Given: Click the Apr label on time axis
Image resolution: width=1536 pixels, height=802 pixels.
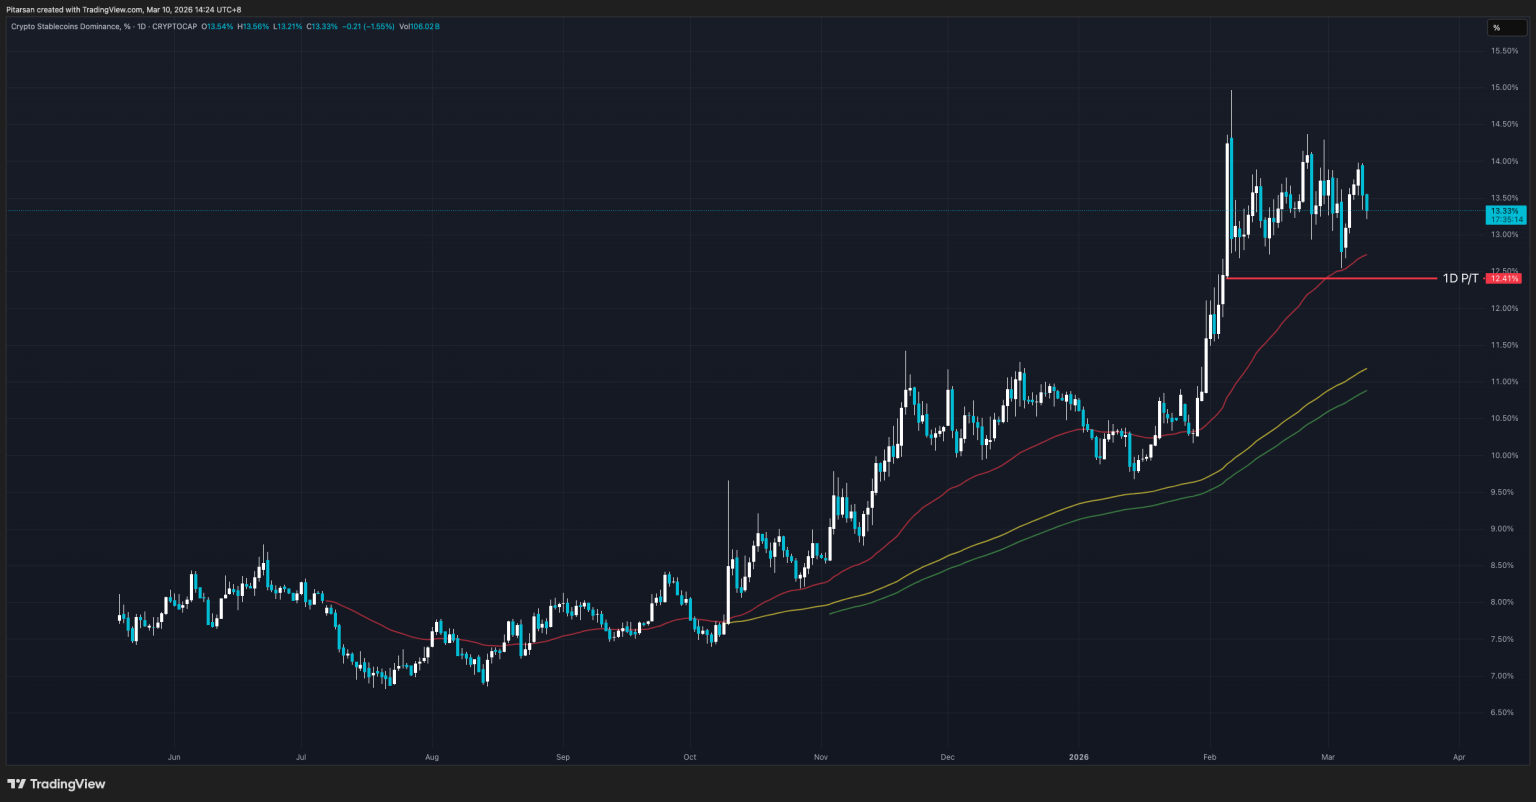Looking at the screenshot, I should tap(1458, 757).
